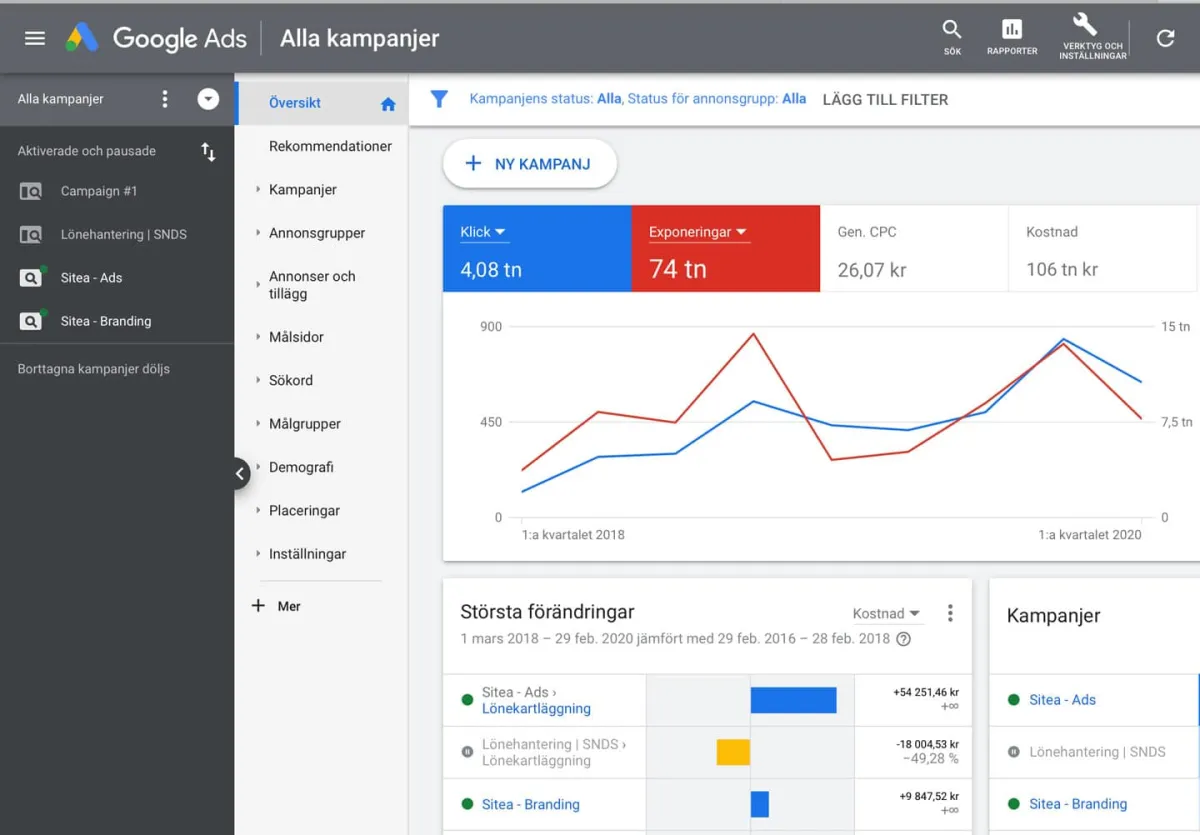Viewport: 1200px width, 835px height.
Task: Click the Gen. CPC metric tile
Action: coord(914,249)
